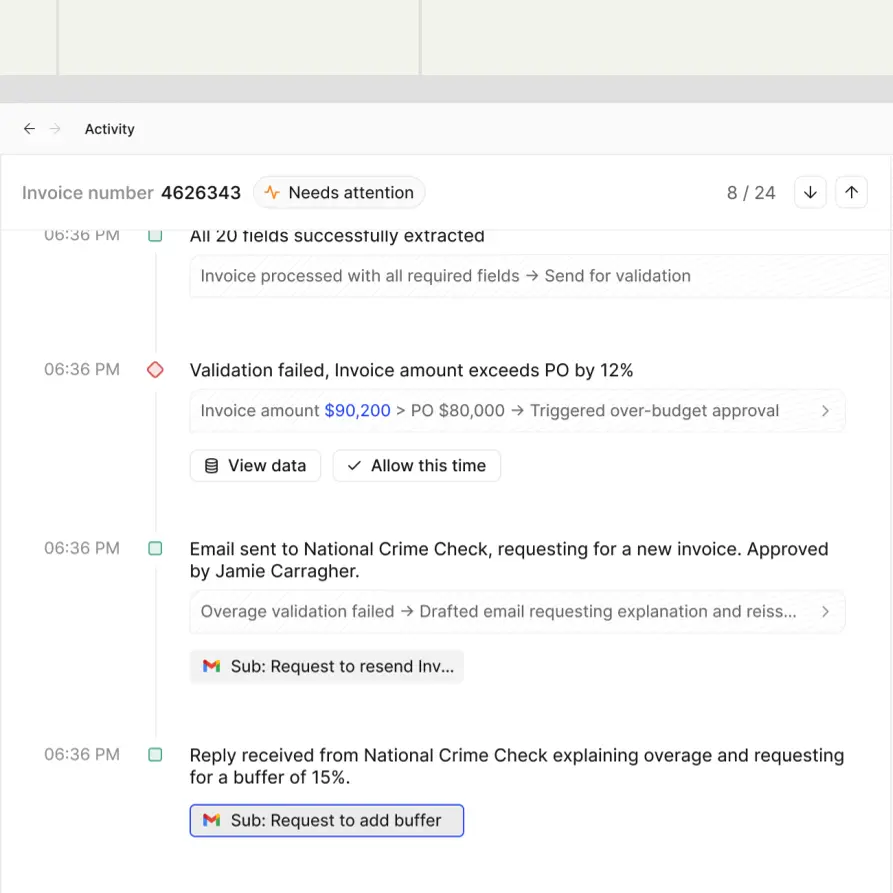This screenshot has width=893, height=893.
Task: Go to next invoice with down arrow
Action: pos(810,193)
